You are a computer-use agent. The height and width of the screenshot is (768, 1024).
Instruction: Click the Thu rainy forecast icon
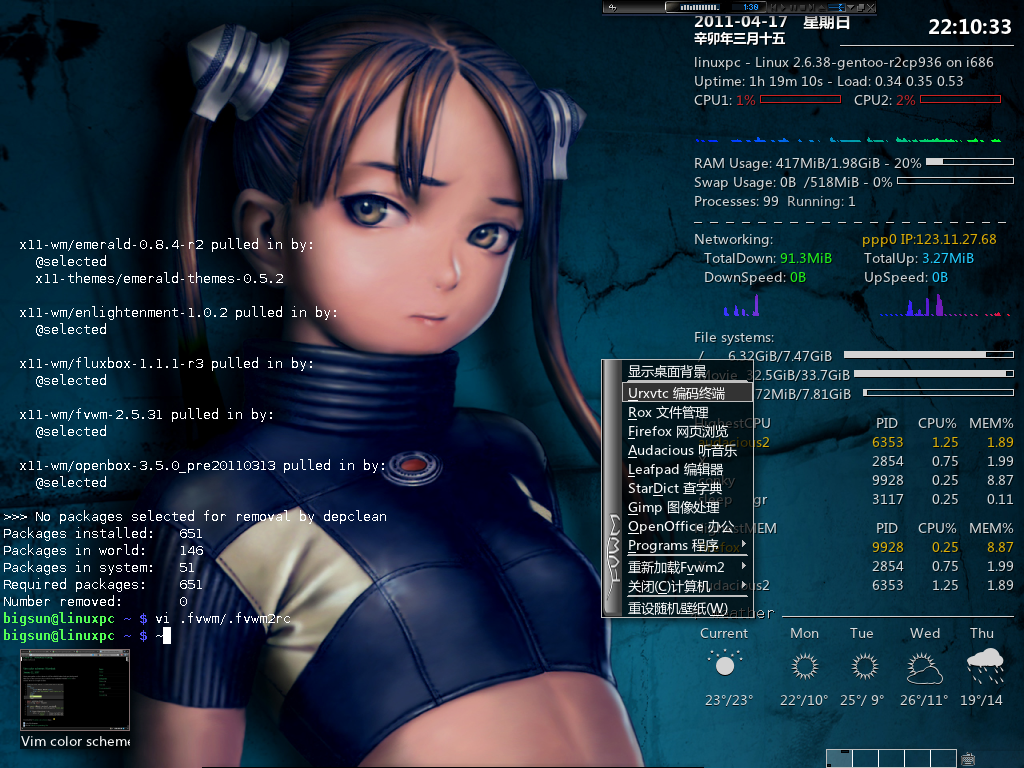[985, 665]
